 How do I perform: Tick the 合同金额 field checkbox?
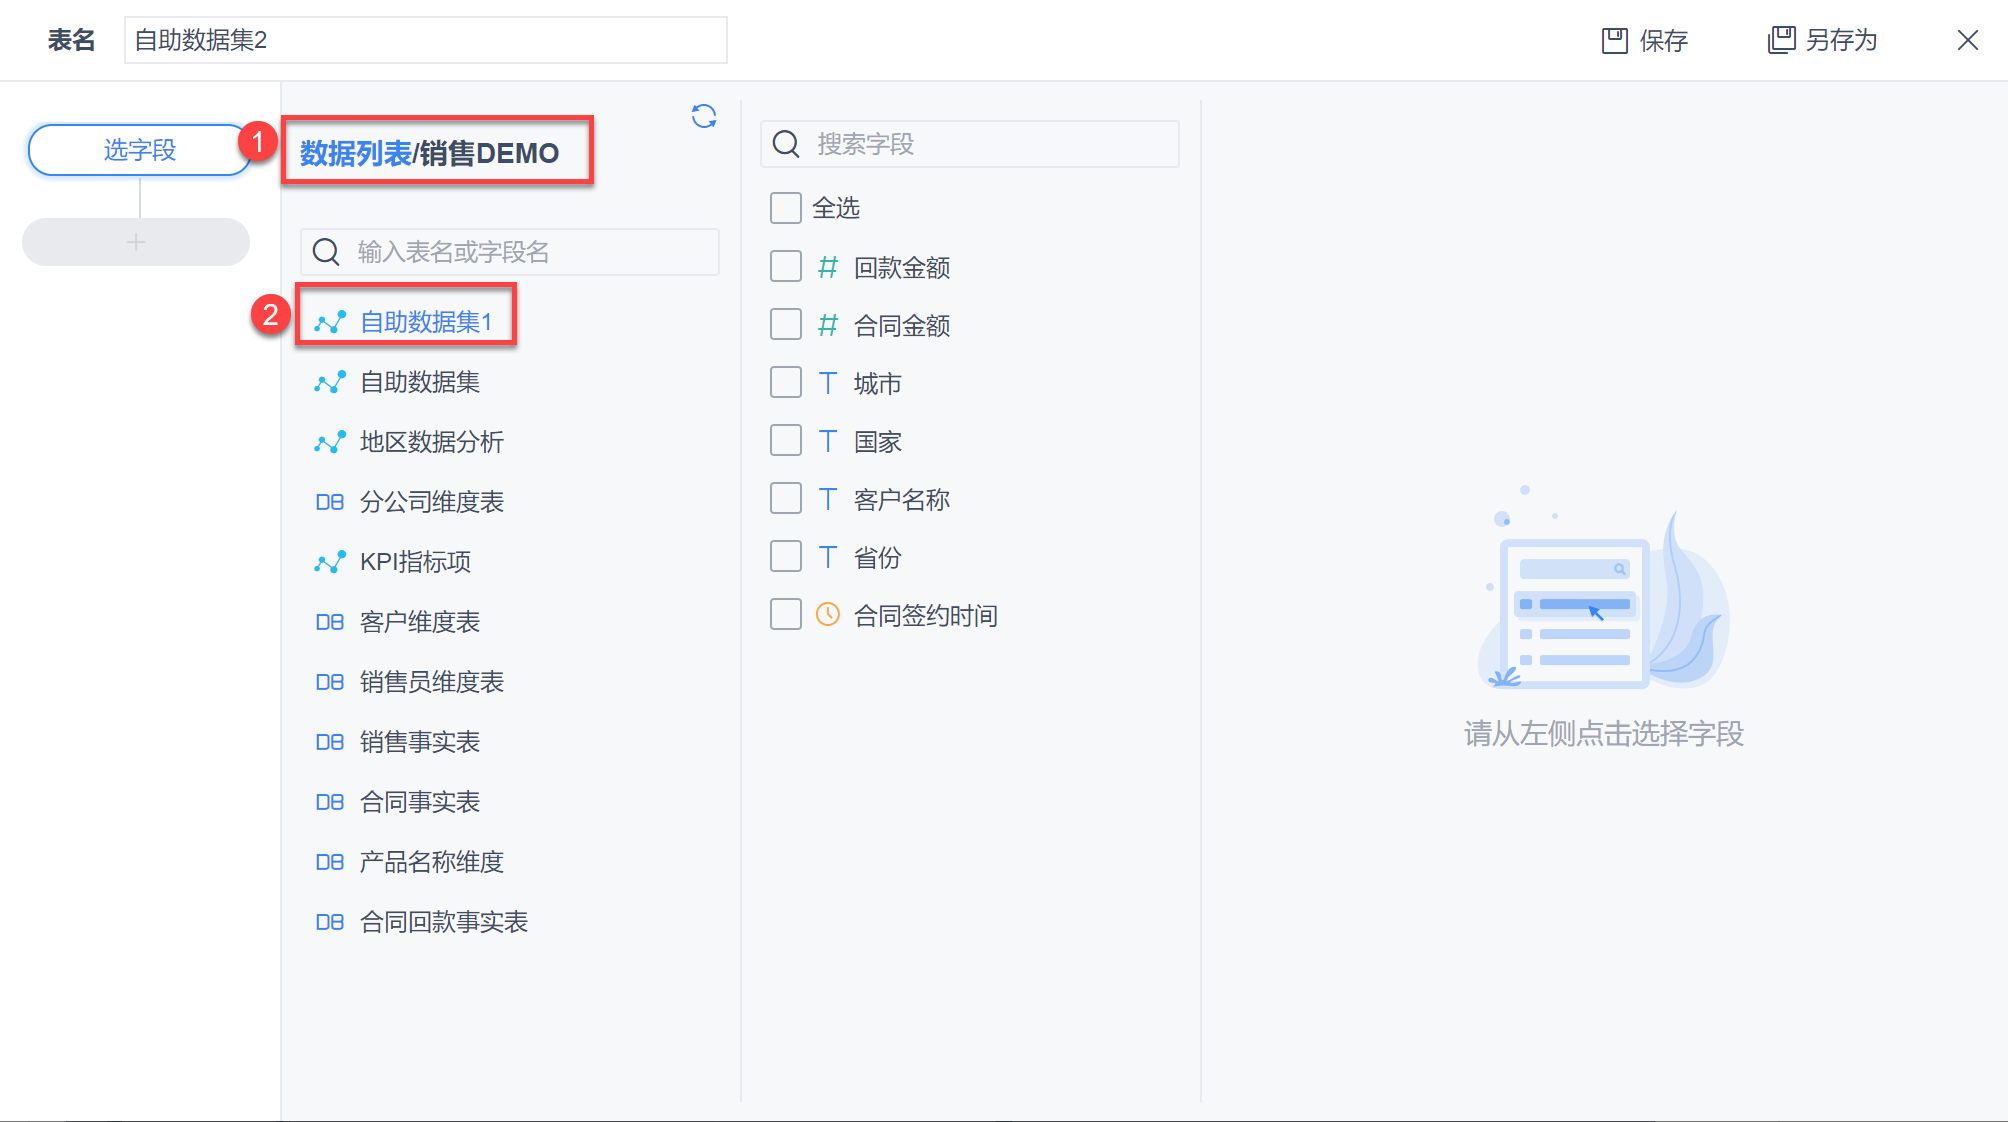click(x=786, y=325)
